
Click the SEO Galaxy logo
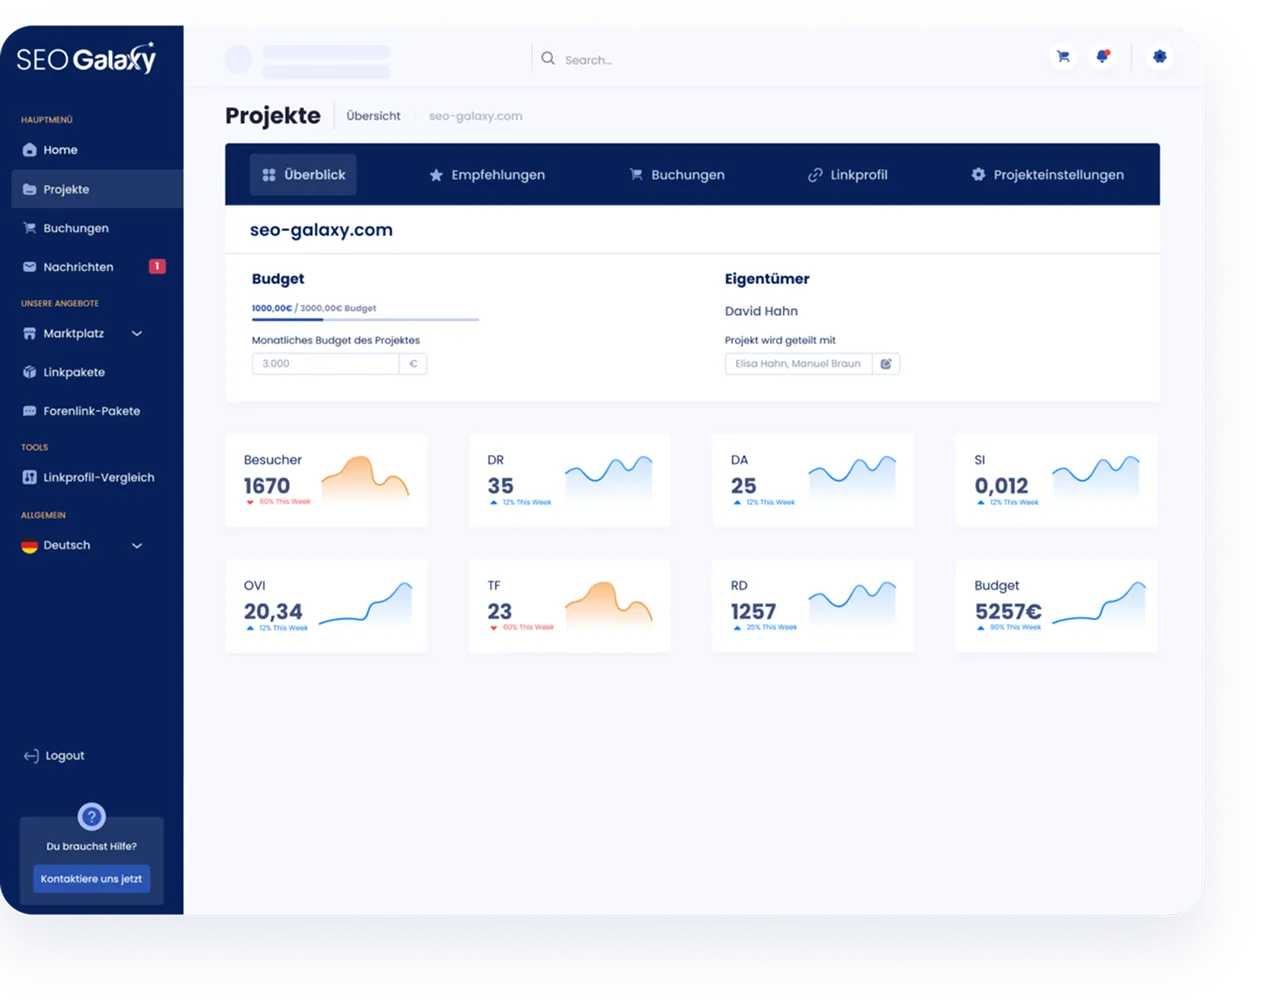[87, 58]
